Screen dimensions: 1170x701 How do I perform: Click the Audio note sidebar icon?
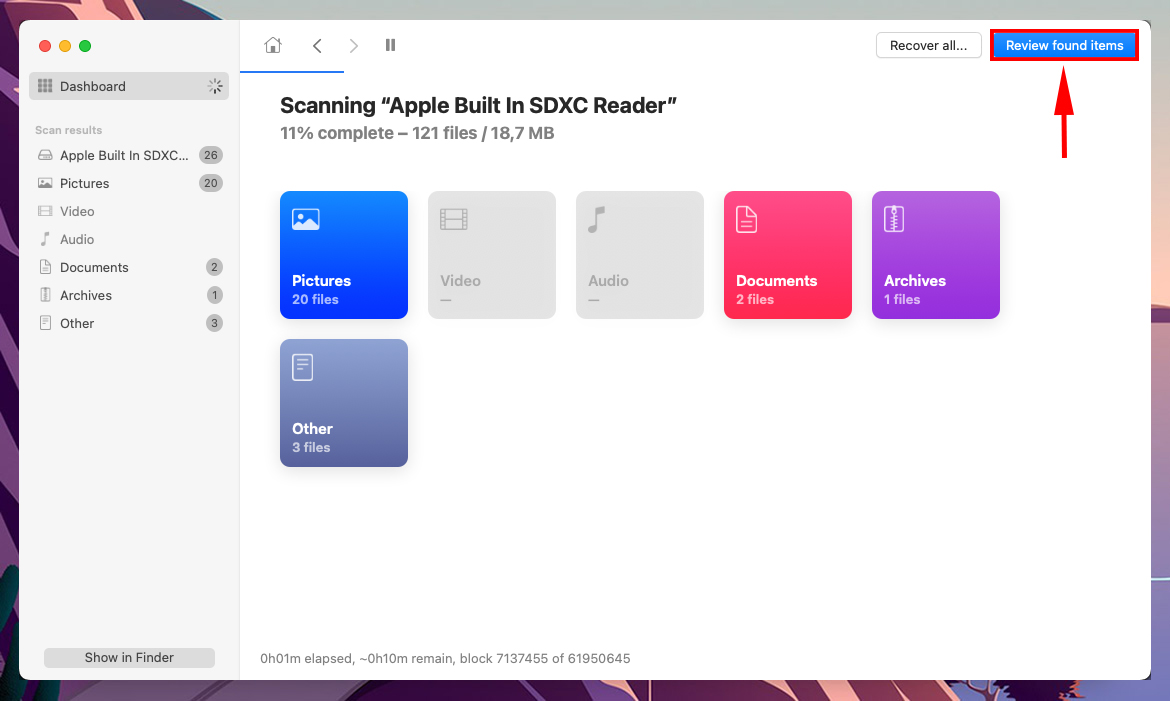(x=45, y=239)
